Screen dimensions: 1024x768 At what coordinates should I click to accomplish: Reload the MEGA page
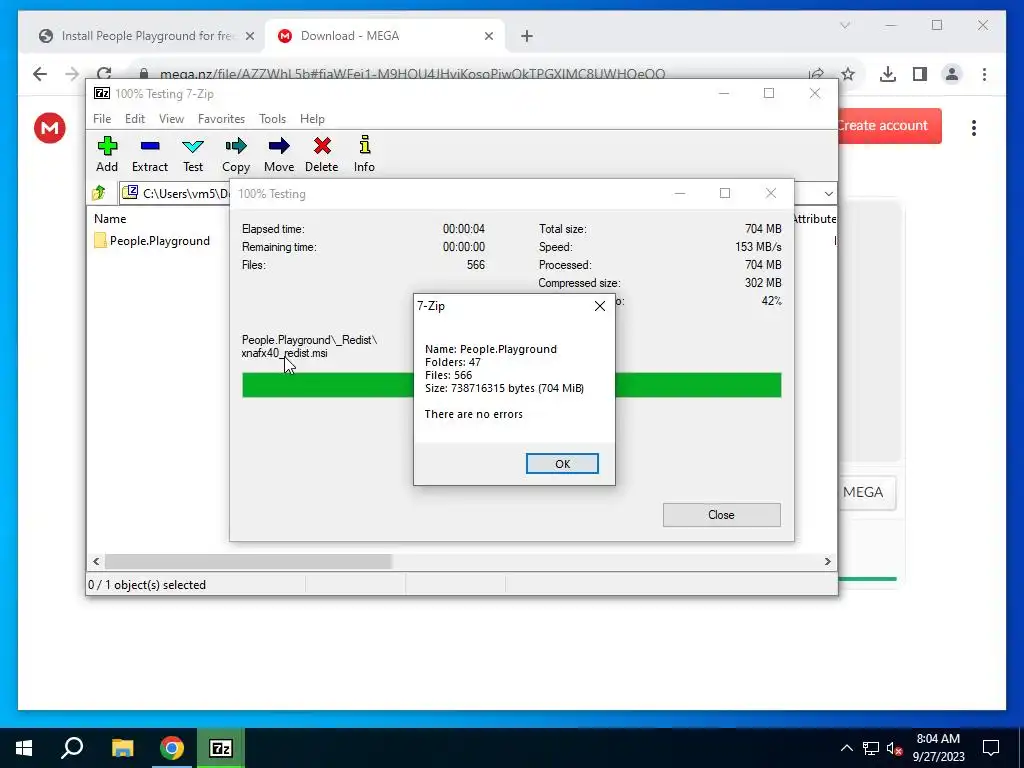[x=104, y=74]
